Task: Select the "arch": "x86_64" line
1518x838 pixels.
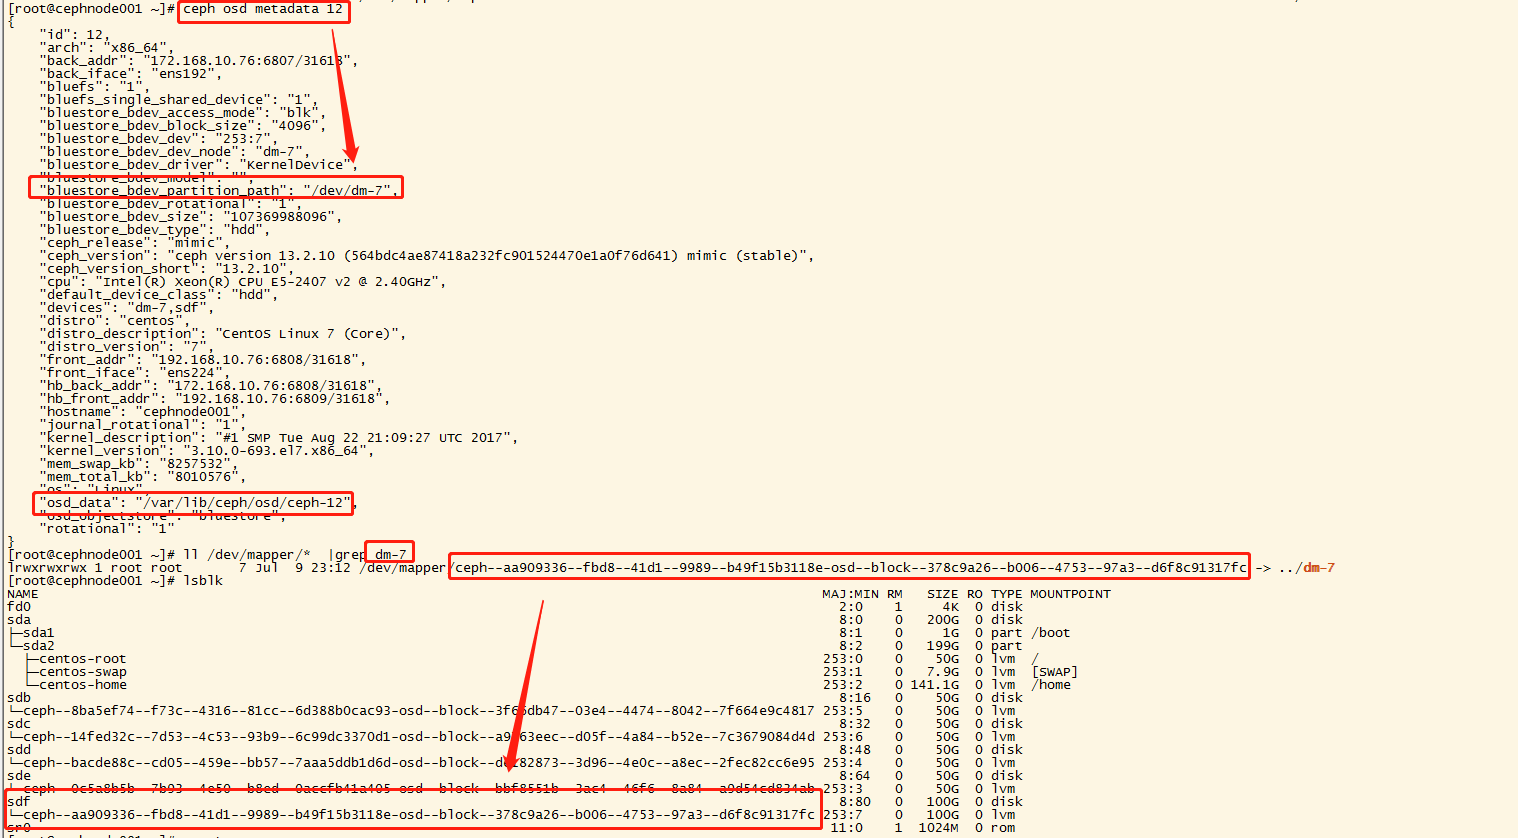Action: (106, 48)
